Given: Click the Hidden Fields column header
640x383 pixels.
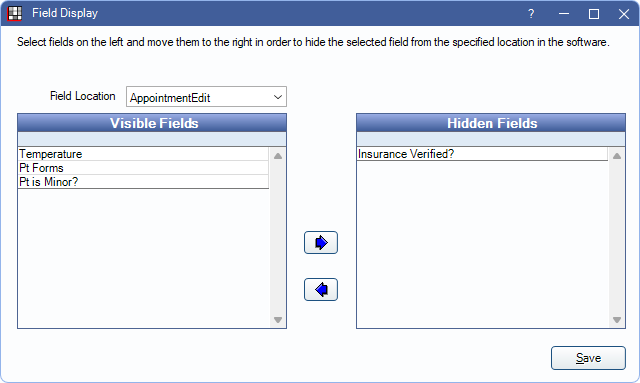Looking at the screenshot, I should pyautogui.click(x=491, y=123).
